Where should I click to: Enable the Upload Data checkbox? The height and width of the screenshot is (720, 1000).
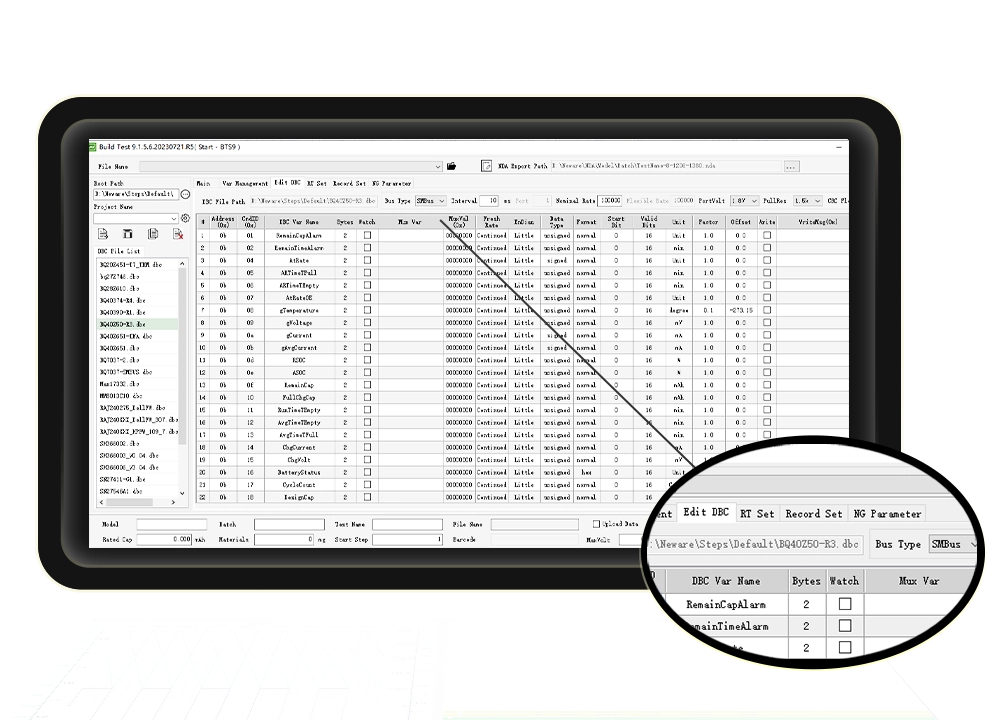[596, 524]
